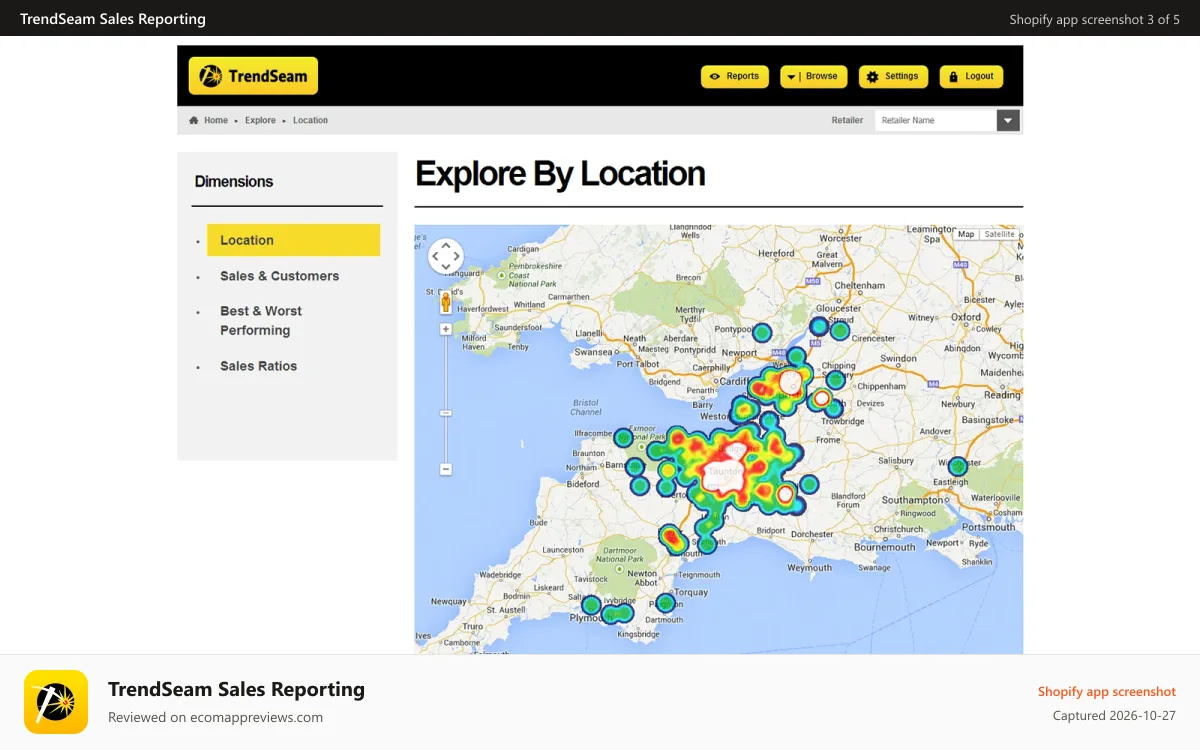Screen dimensions: 1200x750
Task: Click the heat spot at Plymouth
Action: 591,605
